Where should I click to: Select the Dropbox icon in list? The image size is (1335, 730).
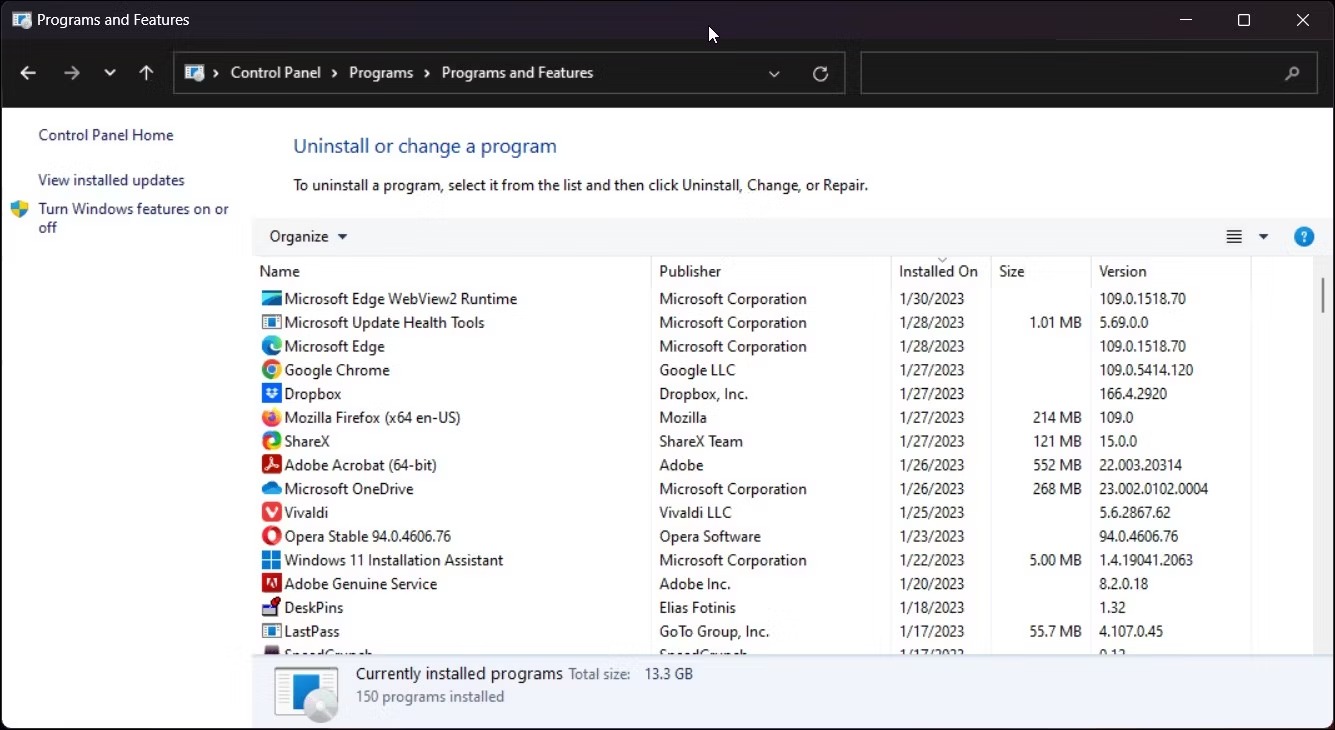coord(271,394)
